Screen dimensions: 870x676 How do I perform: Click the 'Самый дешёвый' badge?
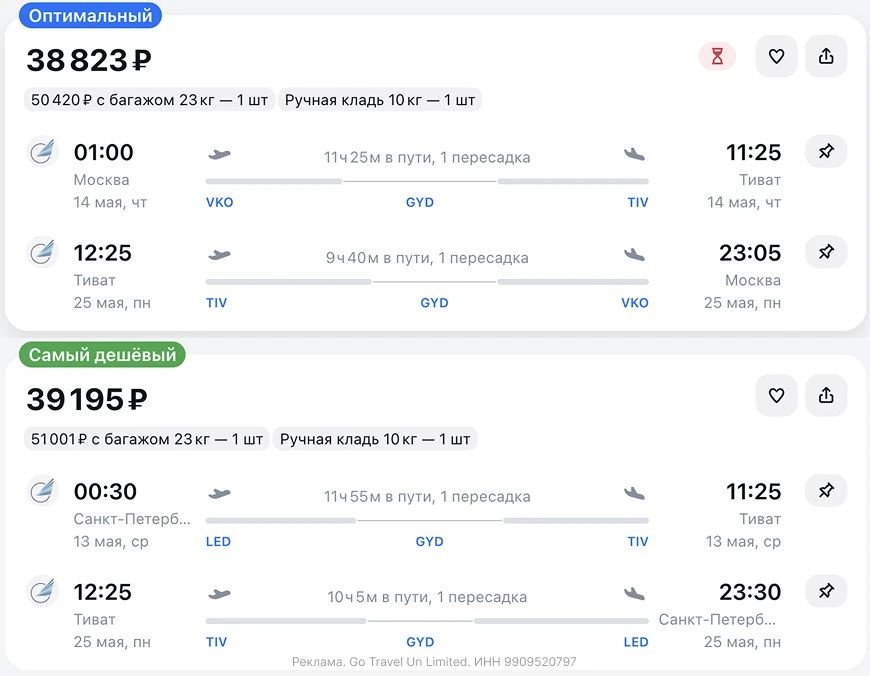[x=102, y=355]
